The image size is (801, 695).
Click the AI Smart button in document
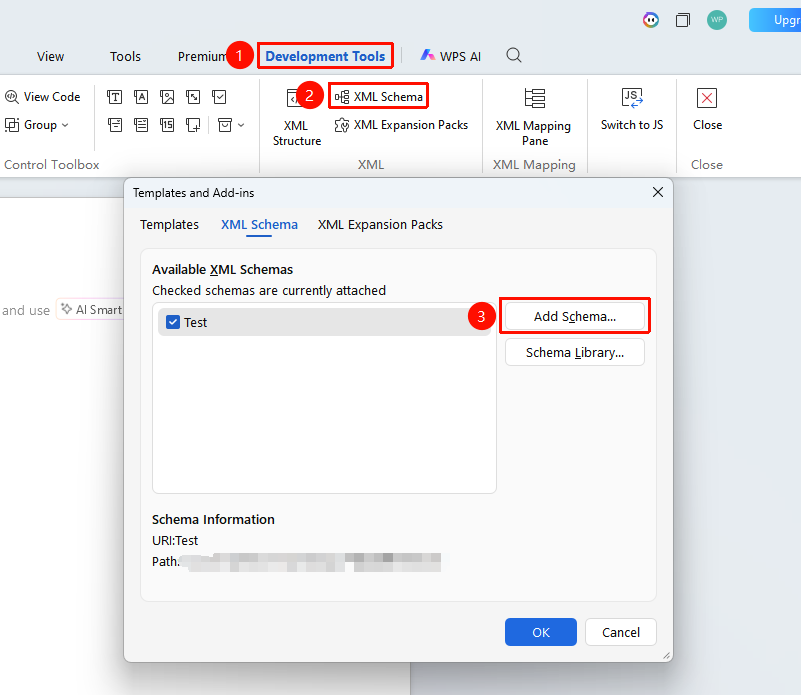90,310
